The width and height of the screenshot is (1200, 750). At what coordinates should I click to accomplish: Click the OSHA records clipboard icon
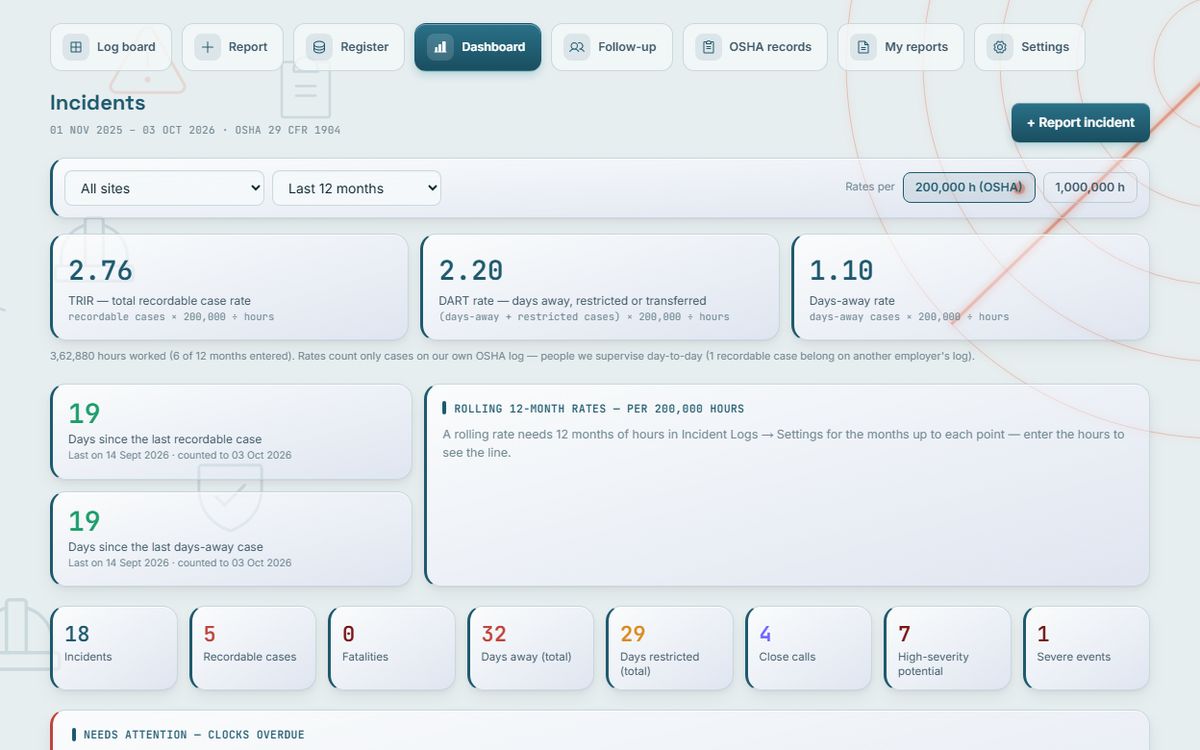[708, 47]
